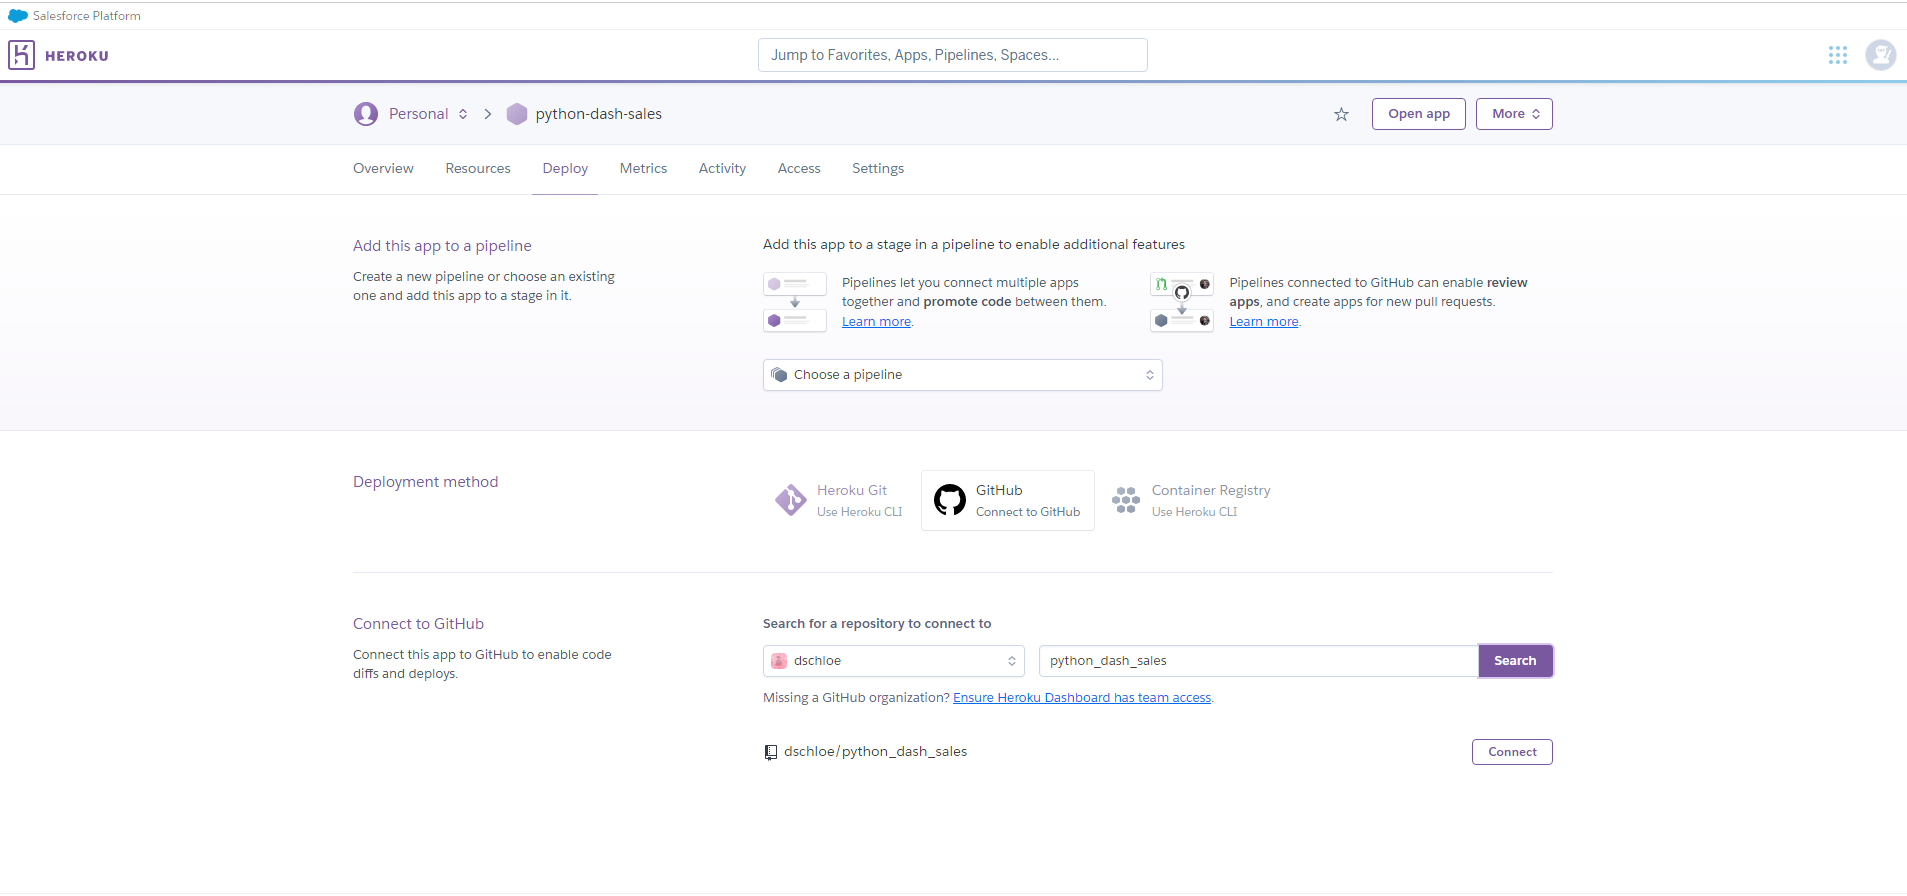
Task: Click the Salesforce cloud icon
Action: click(x=18, y=16)
